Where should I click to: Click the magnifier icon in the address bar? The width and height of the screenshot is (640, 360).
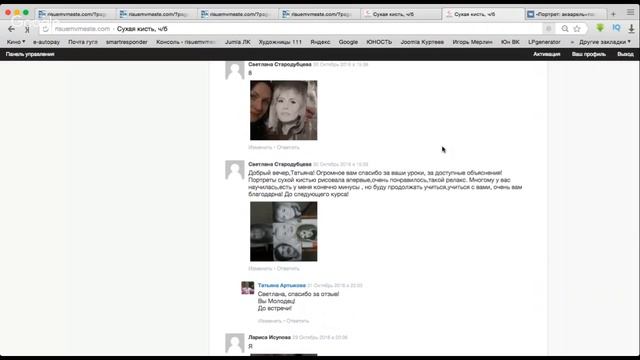tap(565, 29)
